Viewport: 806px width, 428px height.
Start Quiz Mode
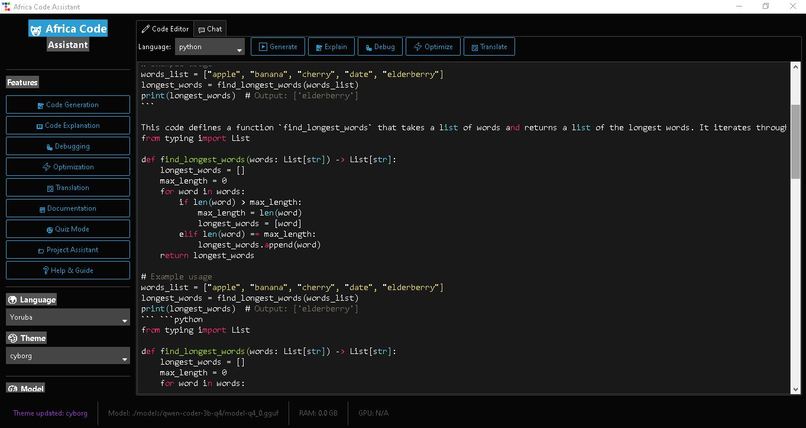[x=68, y=229]
